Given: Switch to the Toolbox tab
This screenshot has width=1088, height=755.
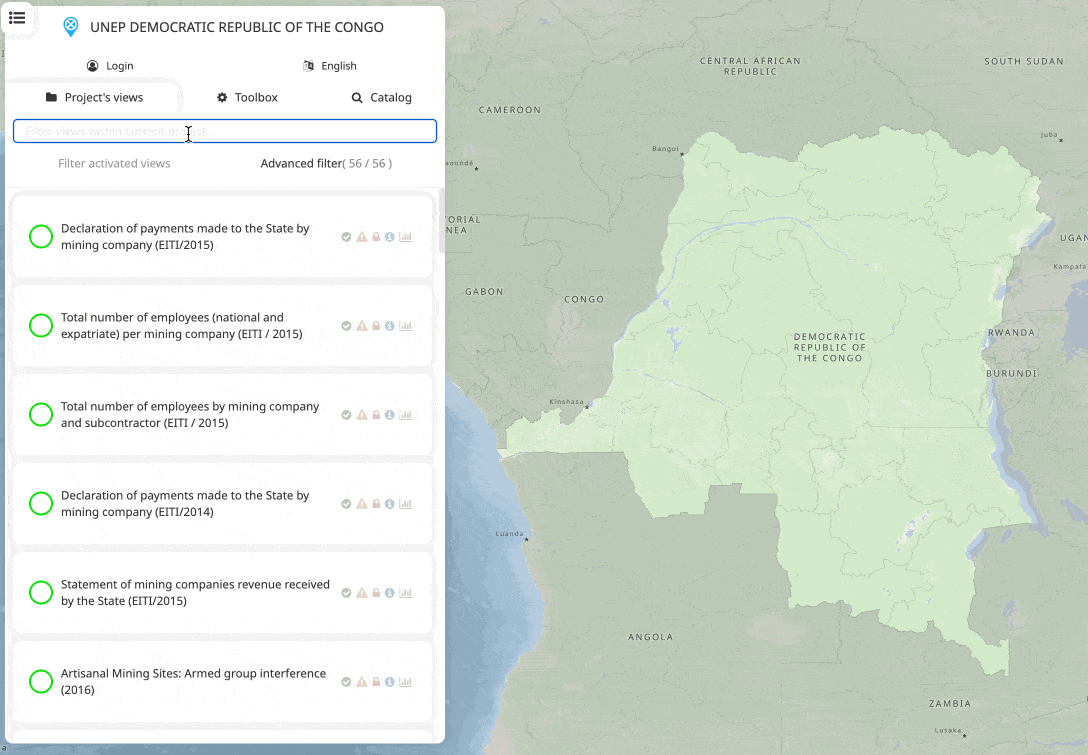Looking at the screenshot, I should 247,98.
